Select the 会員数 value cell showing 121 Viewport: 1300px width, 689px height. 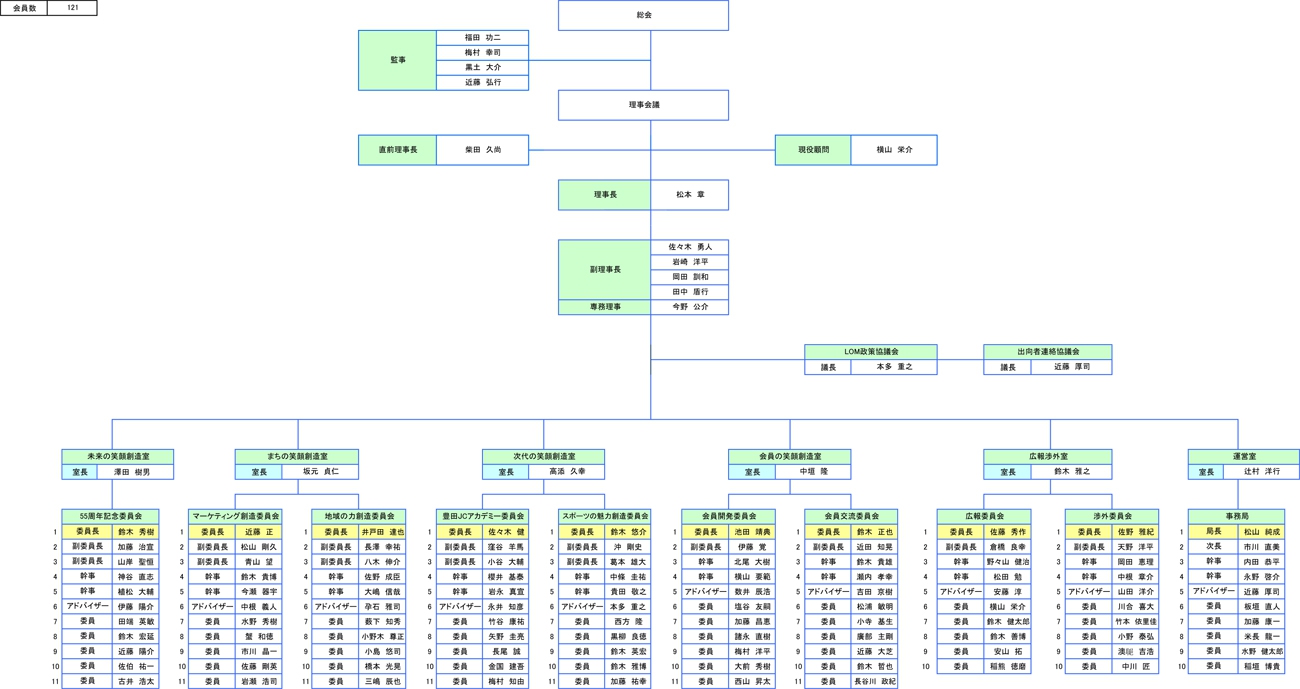[73, 8]
